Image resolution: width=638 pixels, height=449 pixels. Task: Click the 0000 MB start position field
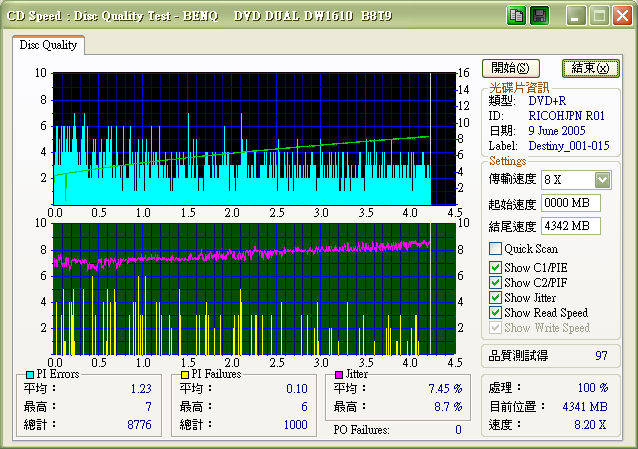pos(571,203)
